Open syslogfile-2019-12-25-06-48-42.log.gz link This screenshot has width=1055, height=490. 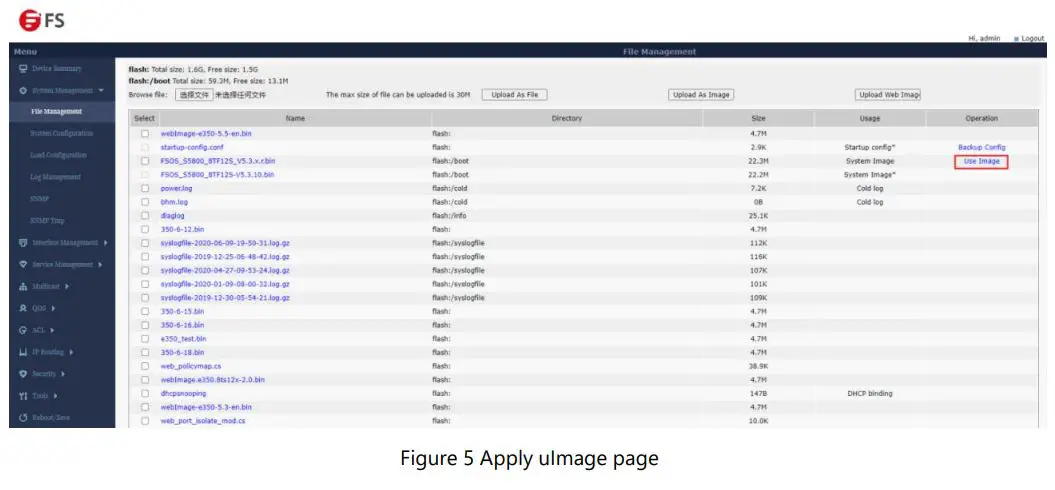[225, 256]
